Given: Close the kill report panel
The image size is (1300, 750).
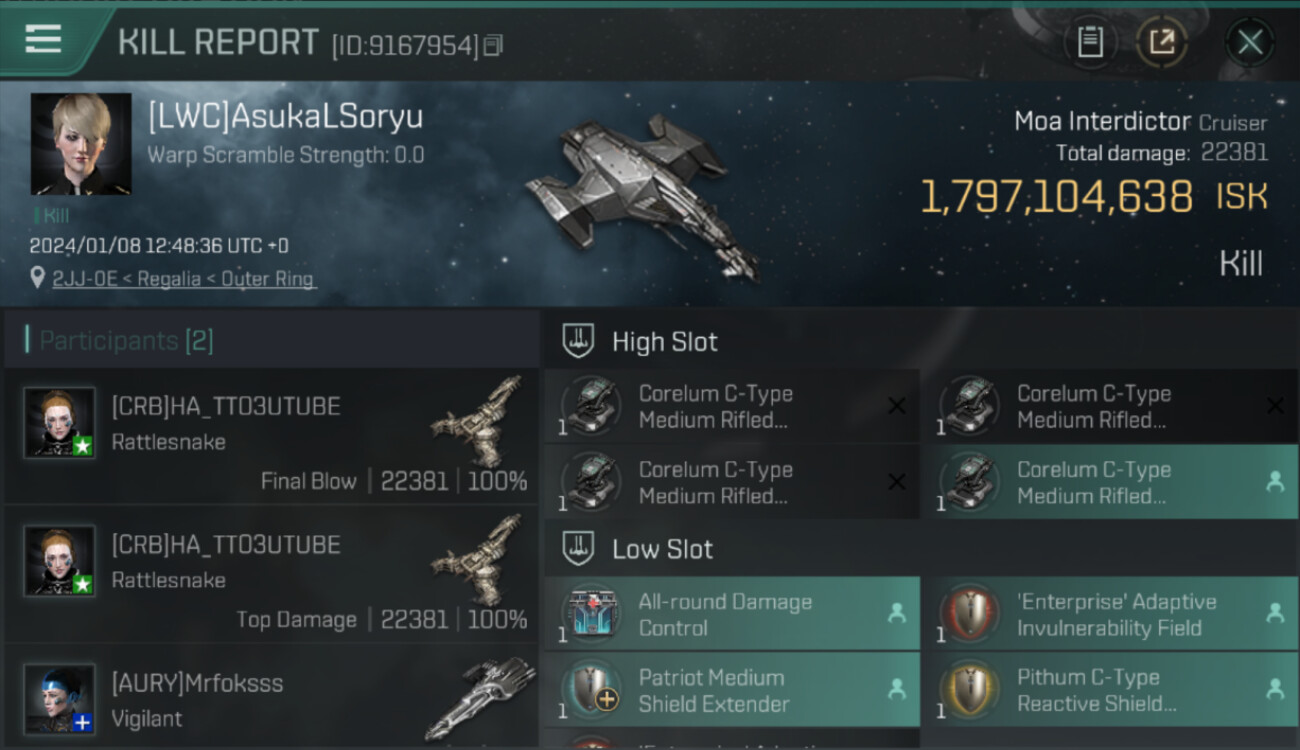Looking at the screenshot, I should click(x=1250, y=42).
